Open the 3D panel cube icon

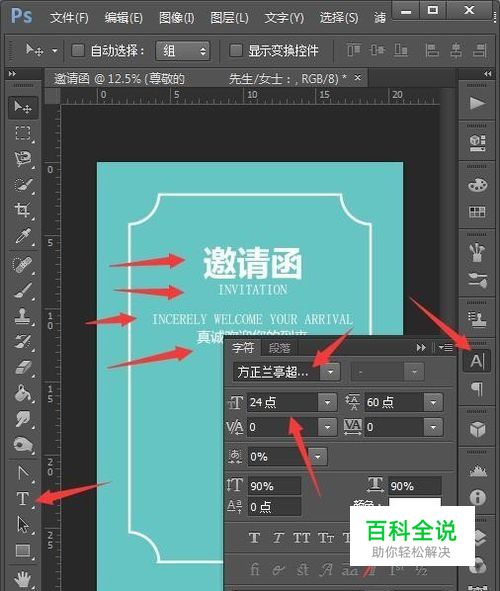[477, 429]
